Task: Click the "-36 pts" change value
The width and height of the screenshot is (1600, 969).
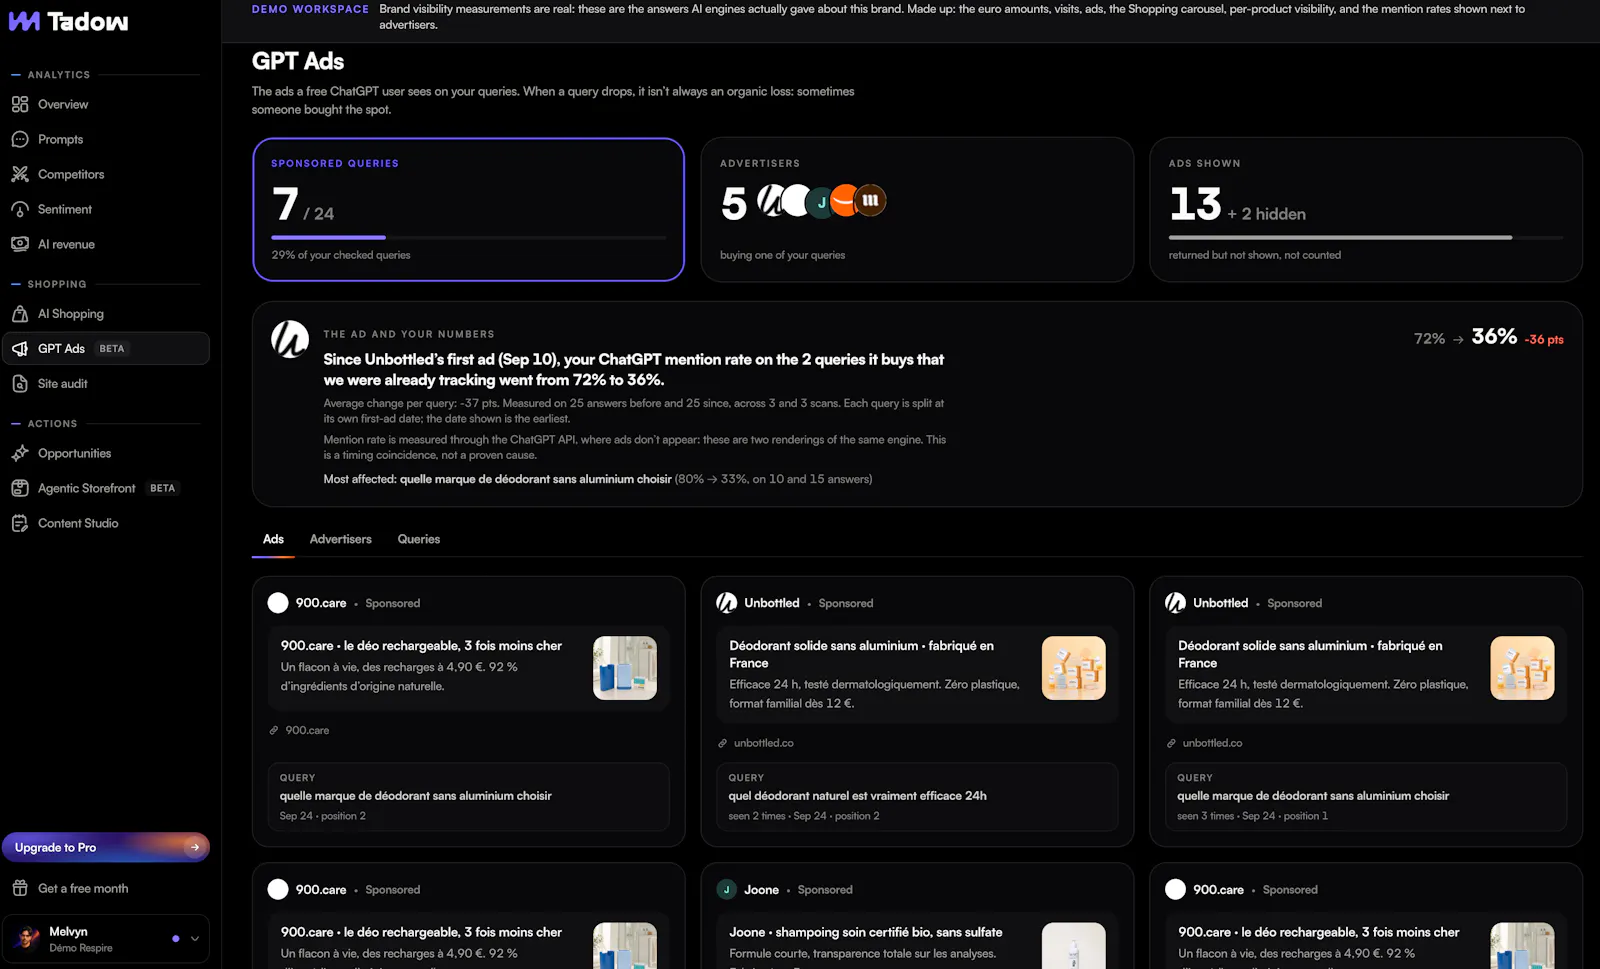Action: point(1544,340)
